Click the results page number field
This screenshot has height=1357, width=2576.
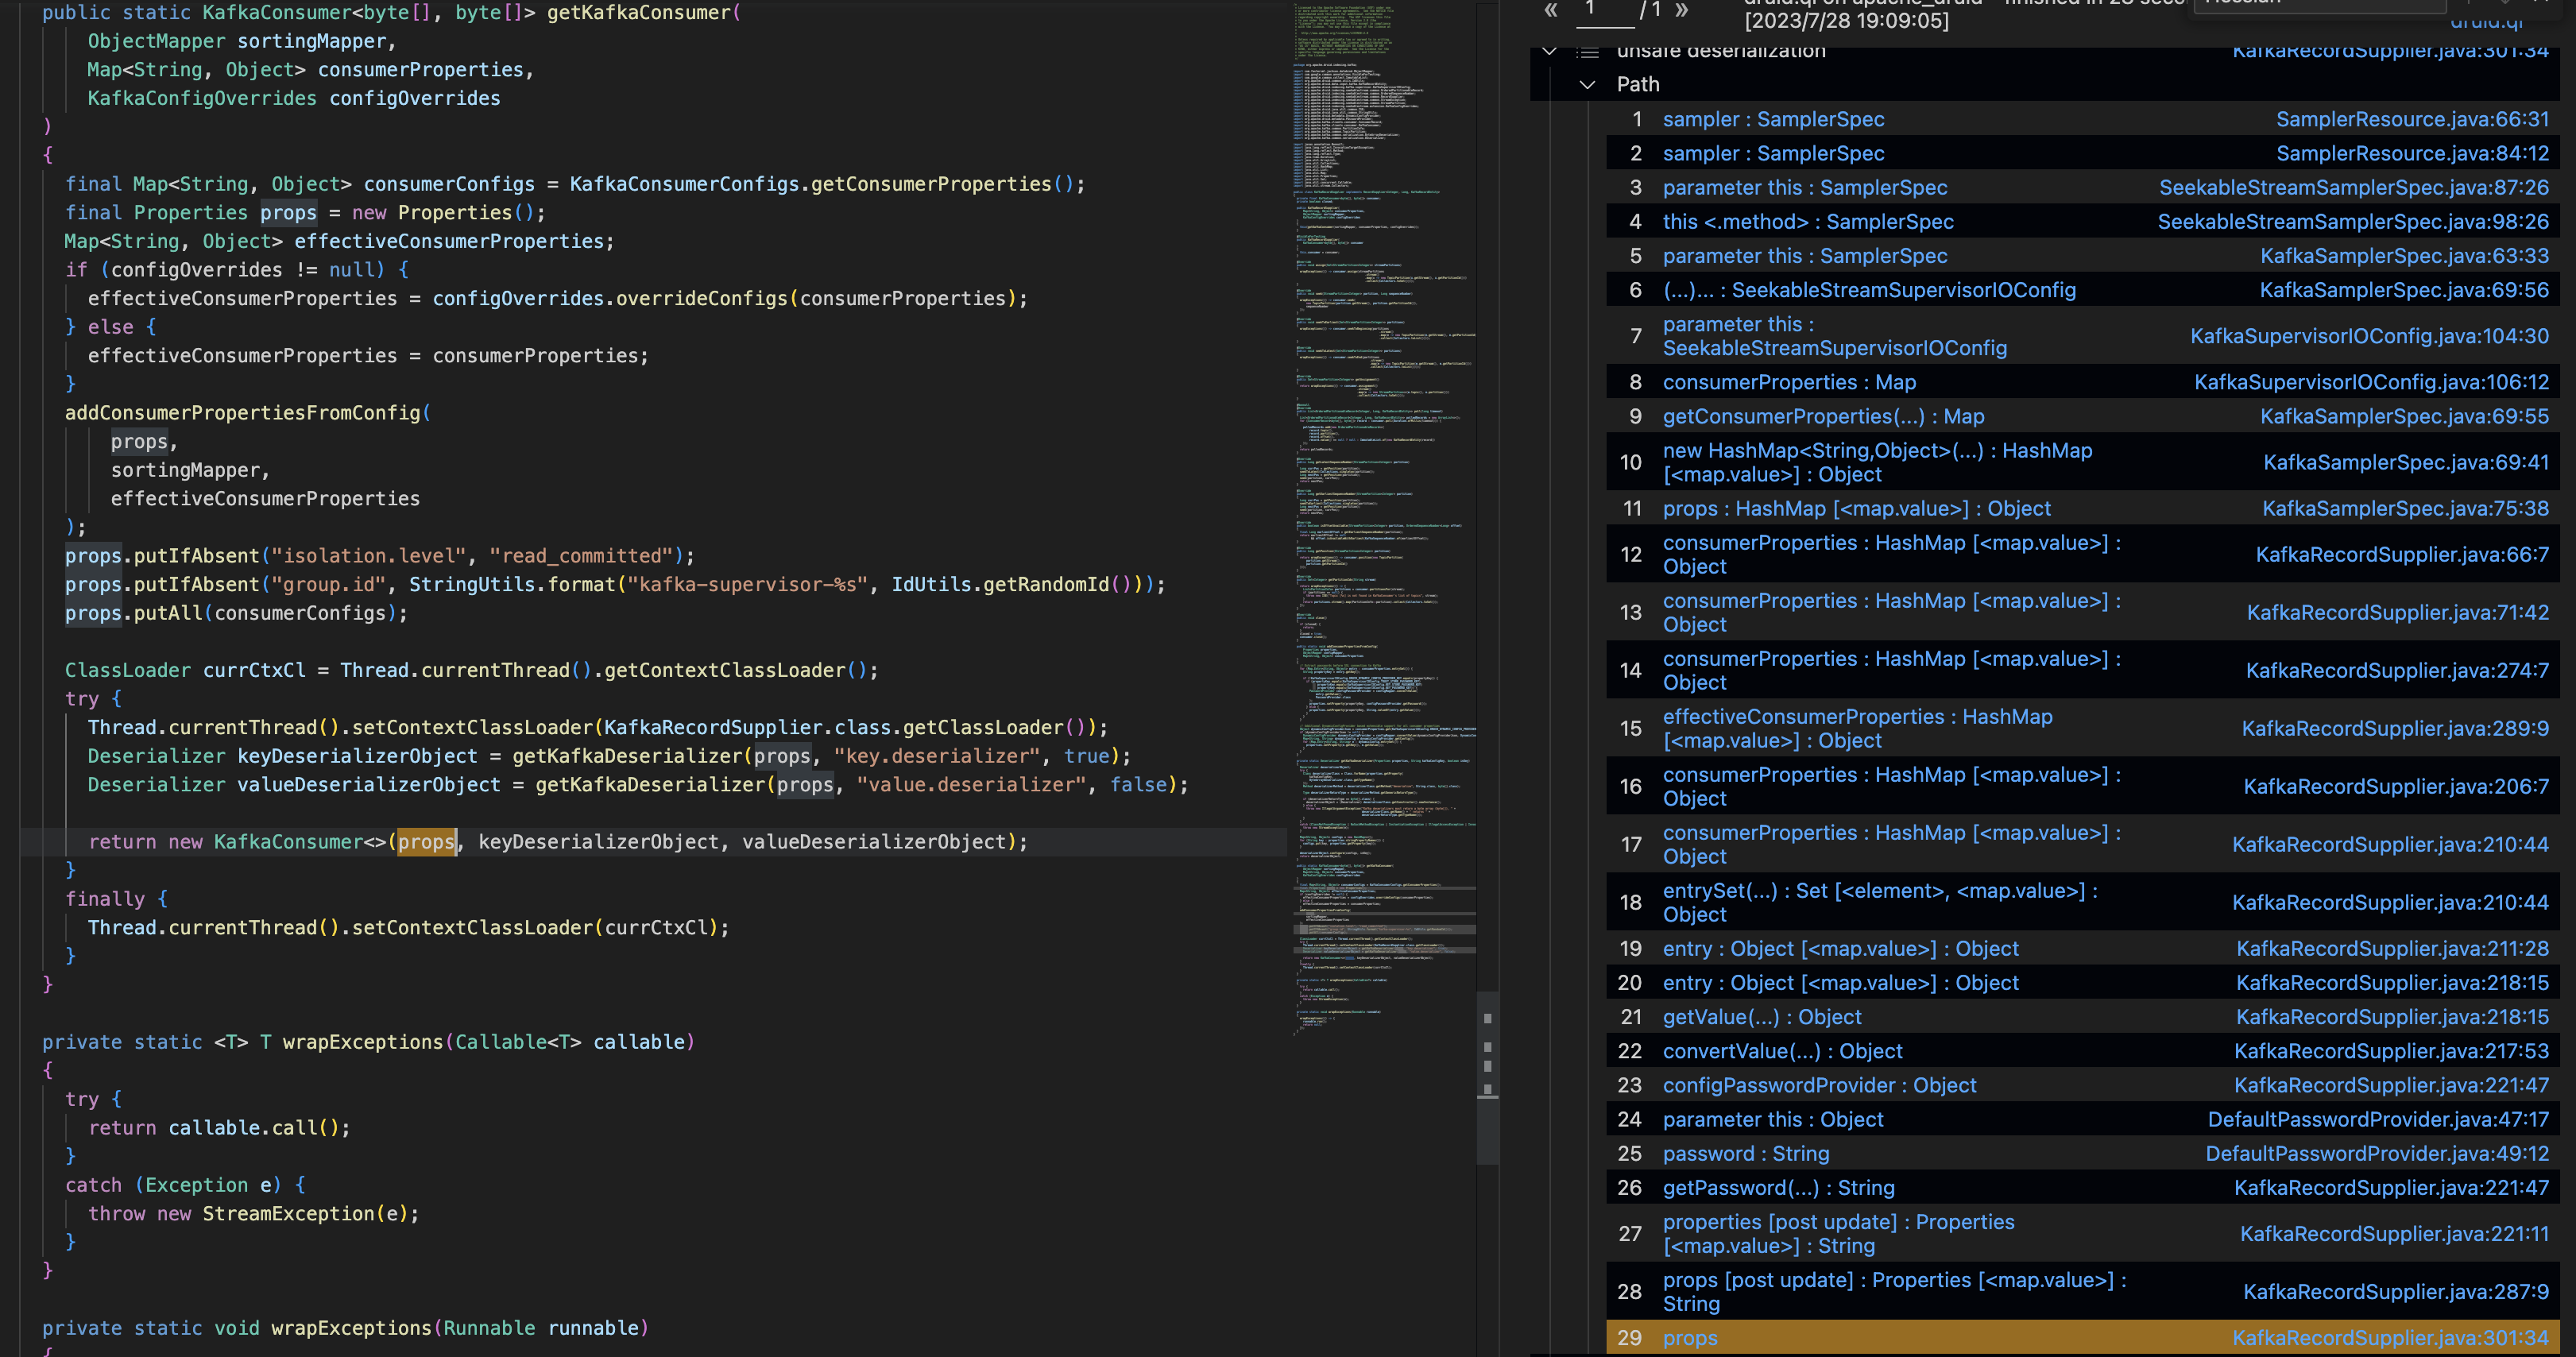click(1605, 13)
